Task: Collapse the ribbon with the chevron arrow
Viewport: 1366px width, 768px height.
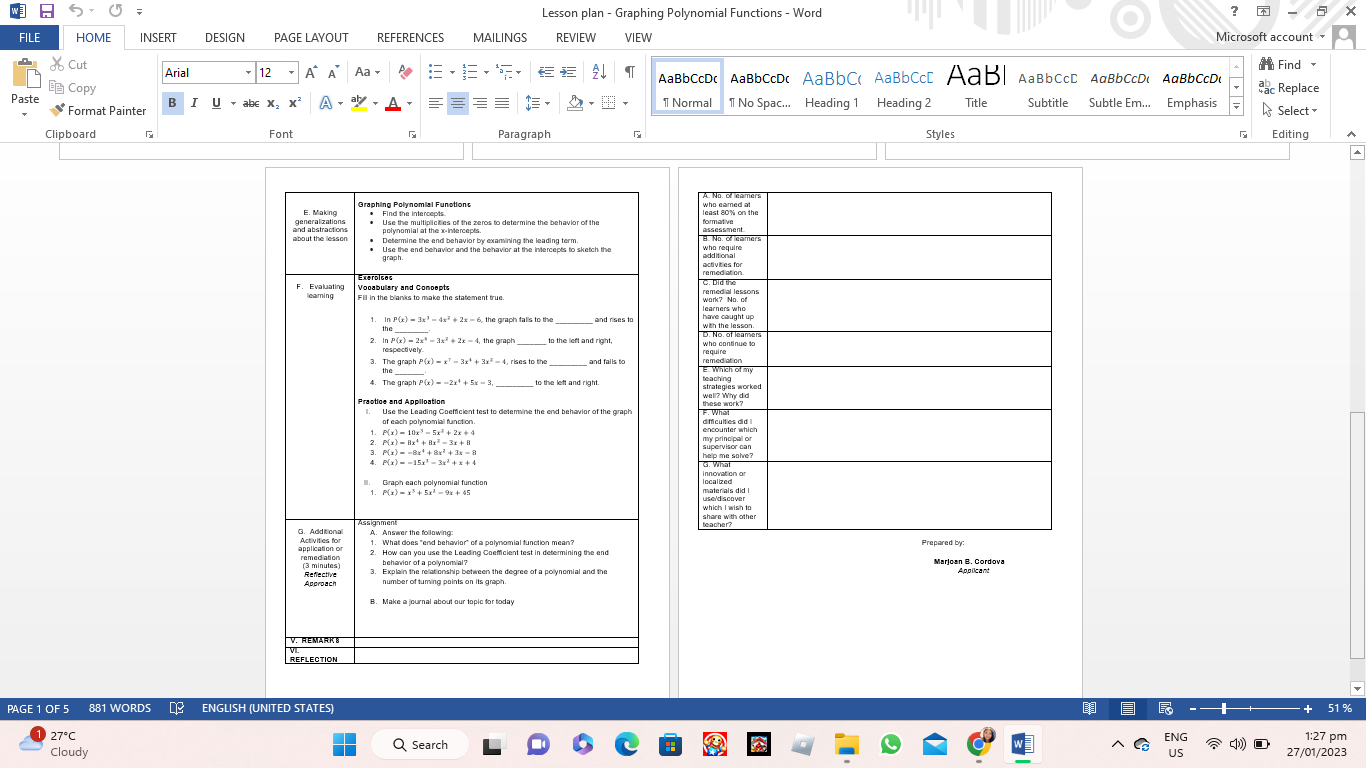Action: tap(1351, 134)
